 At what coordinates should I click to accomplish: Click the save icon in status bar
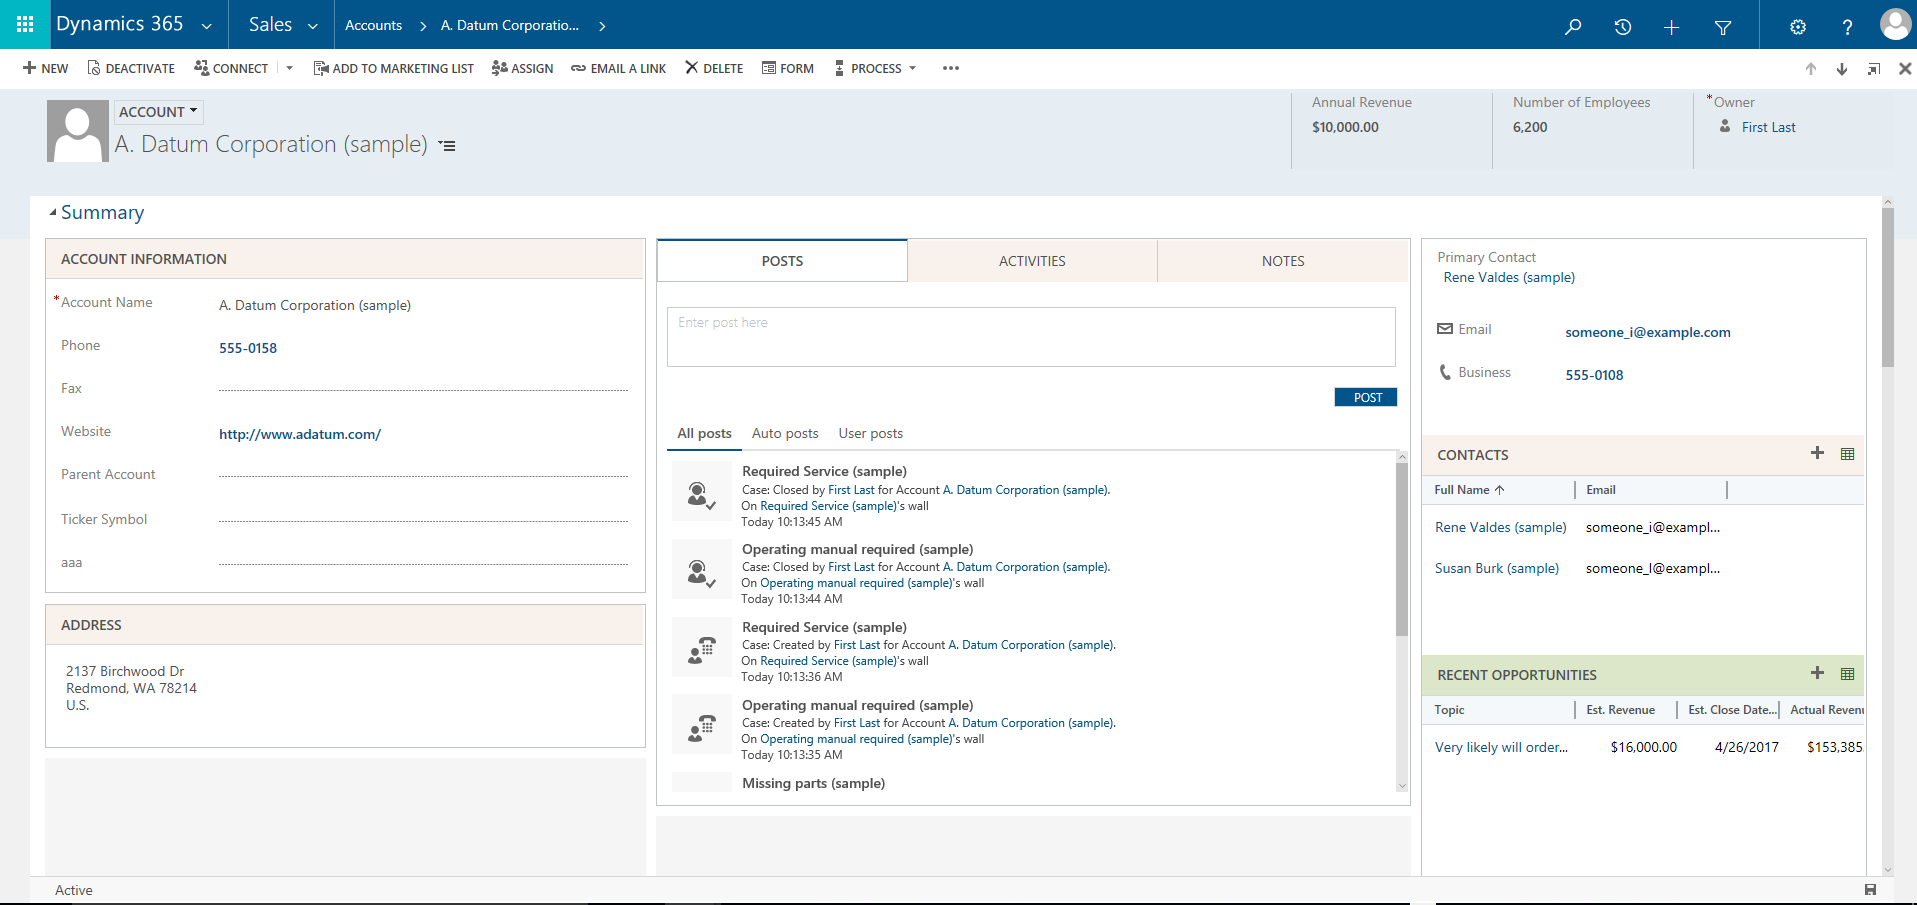click(1870, 889)
